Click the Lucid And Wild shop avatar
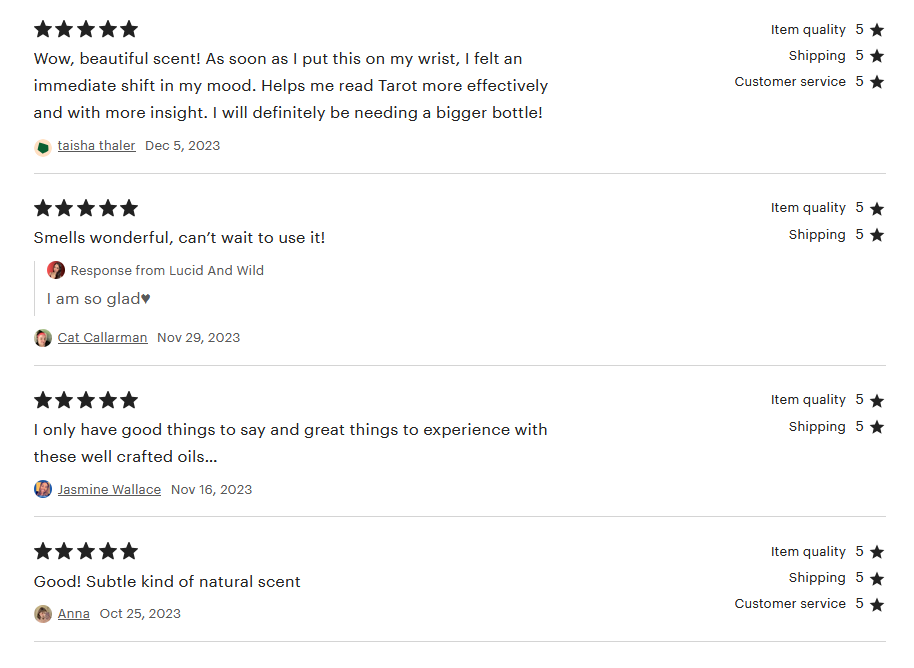 pos(56,271)
